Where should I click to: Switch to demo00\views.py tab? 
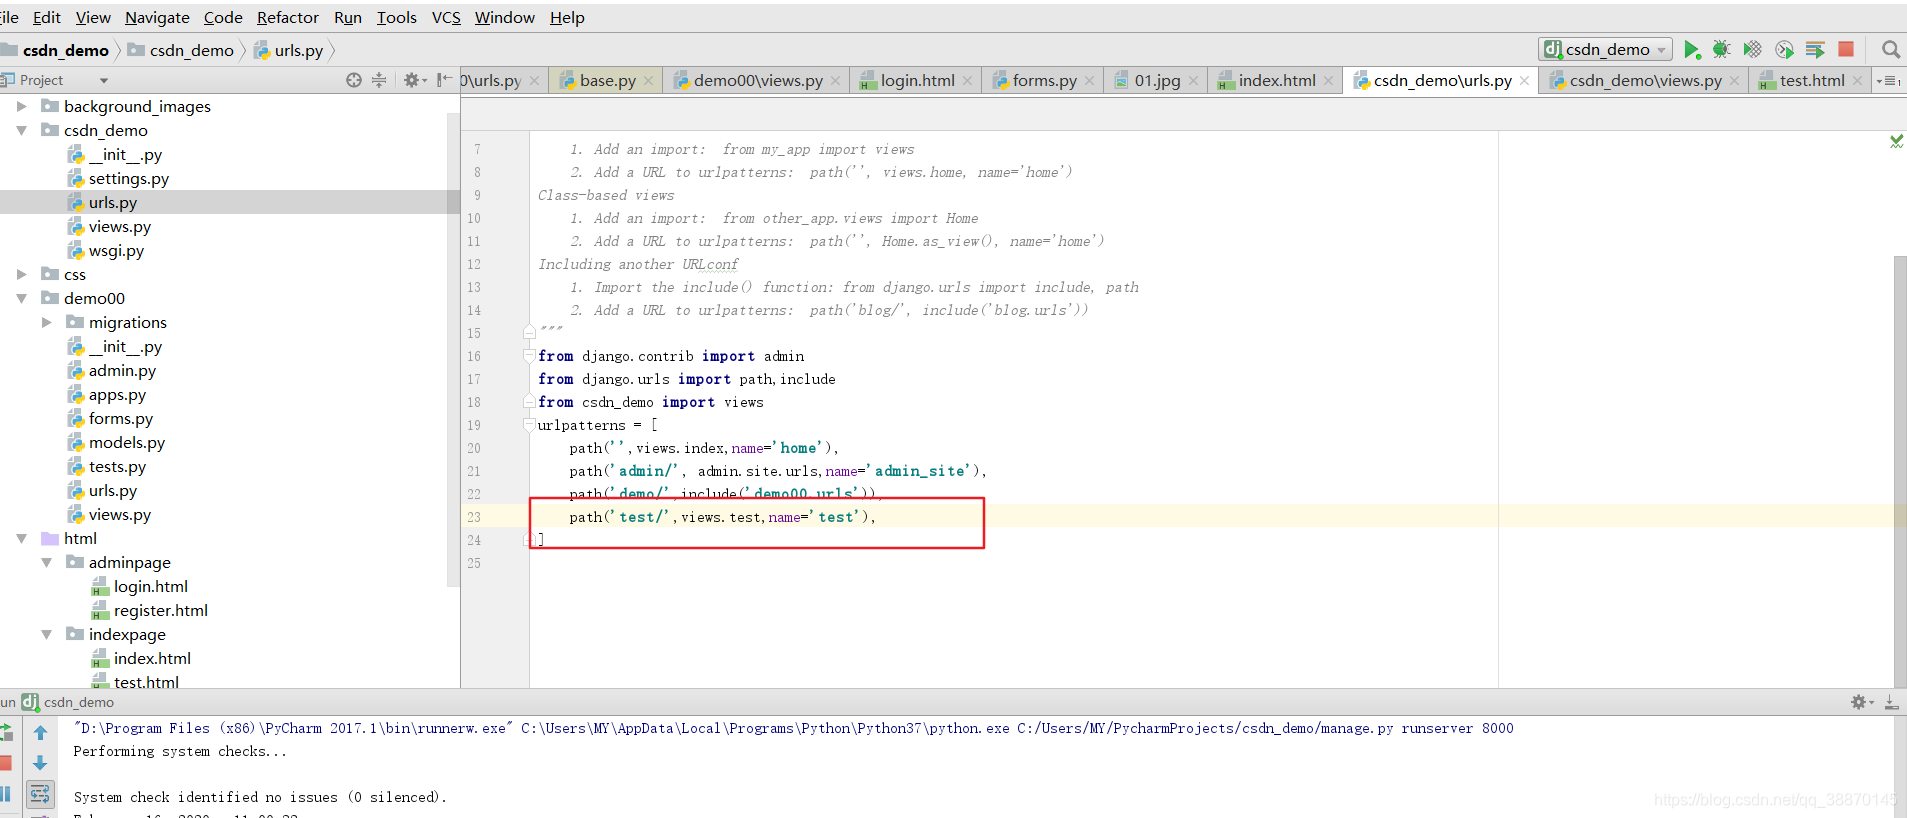pyautogui.click(x=757, y=81)
